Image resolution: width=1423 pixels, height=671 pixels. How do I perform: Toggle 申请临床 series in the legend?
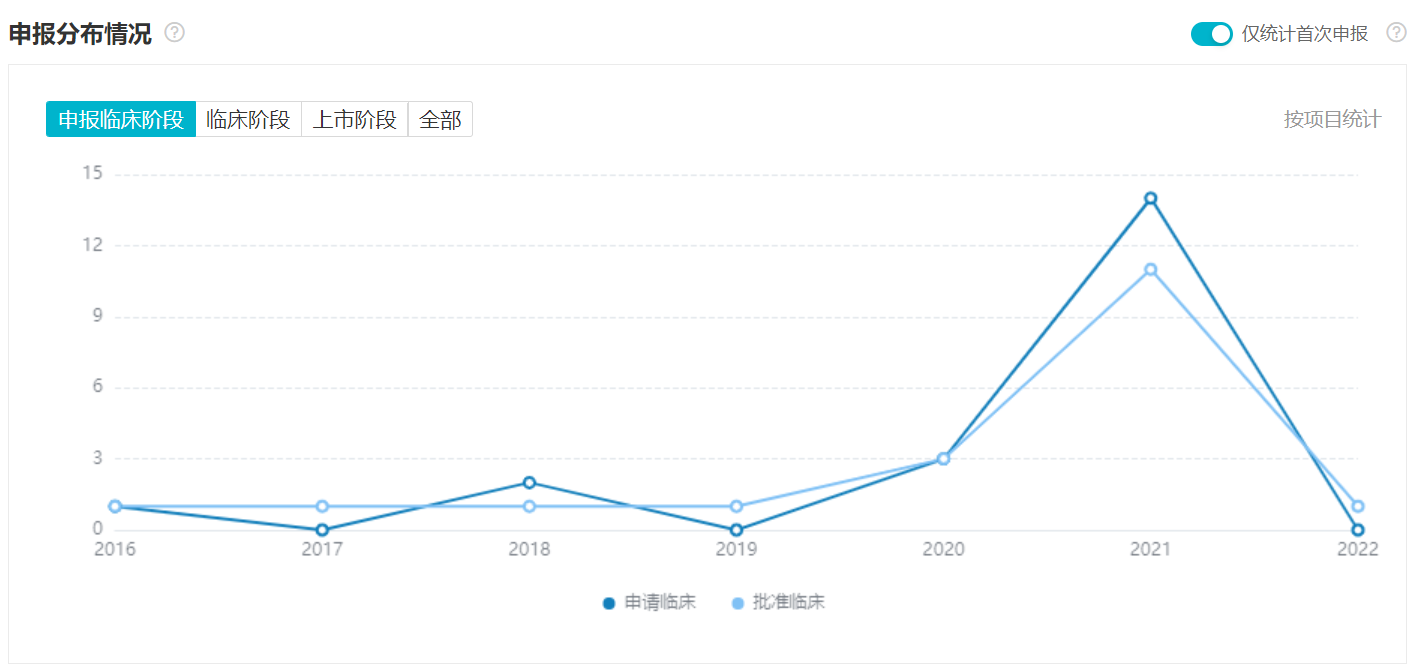pyautogui.click(x=660, y=603)
